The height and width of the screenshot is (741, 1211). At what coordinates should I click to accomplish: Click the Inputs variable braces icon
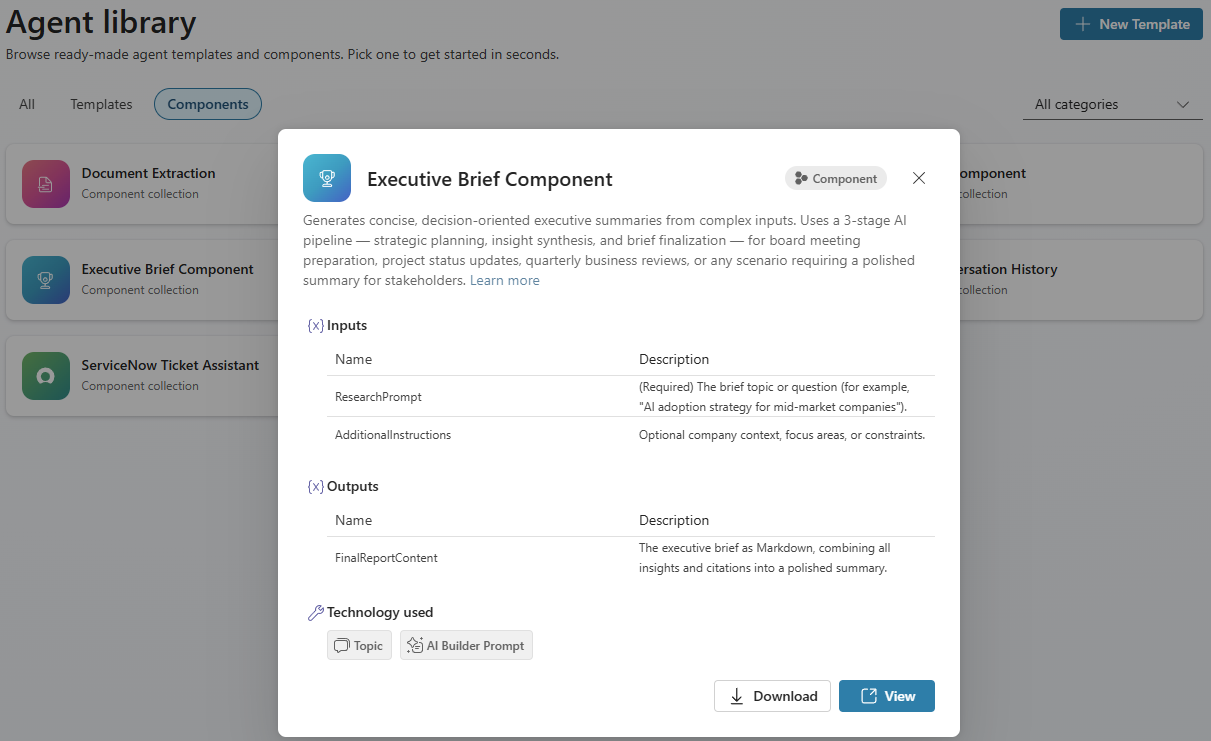click(315, 326)
